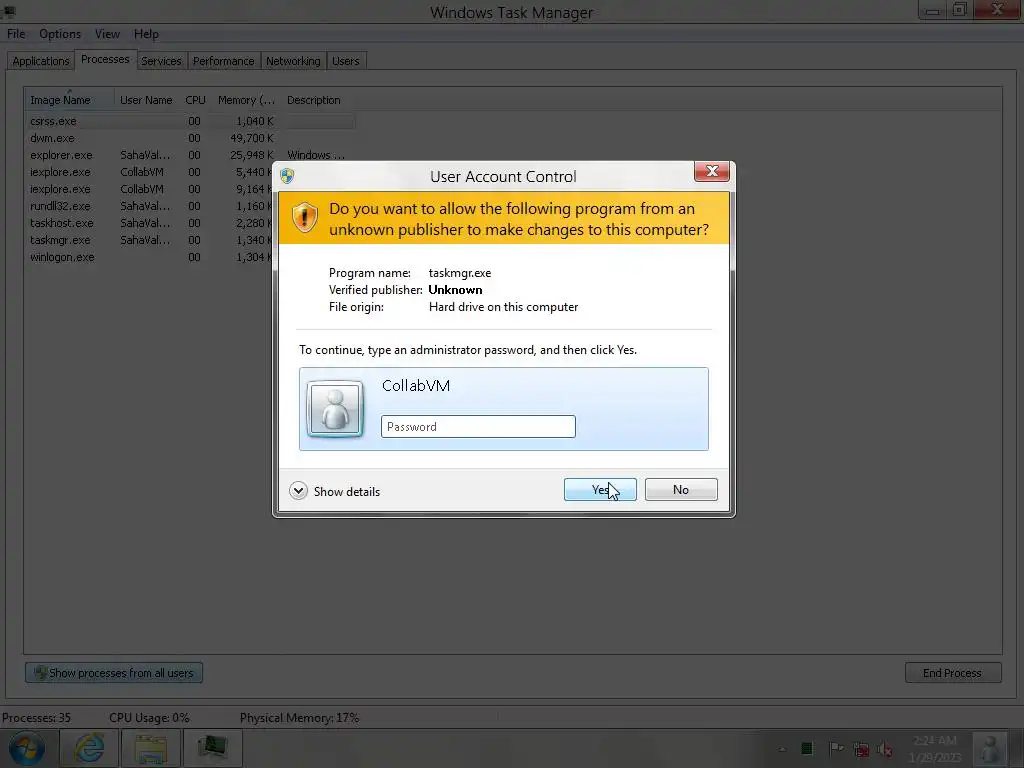This screenshot has width=1024, height=768.
Task: Switch to the Applications tab
Action: click(40, 61)
